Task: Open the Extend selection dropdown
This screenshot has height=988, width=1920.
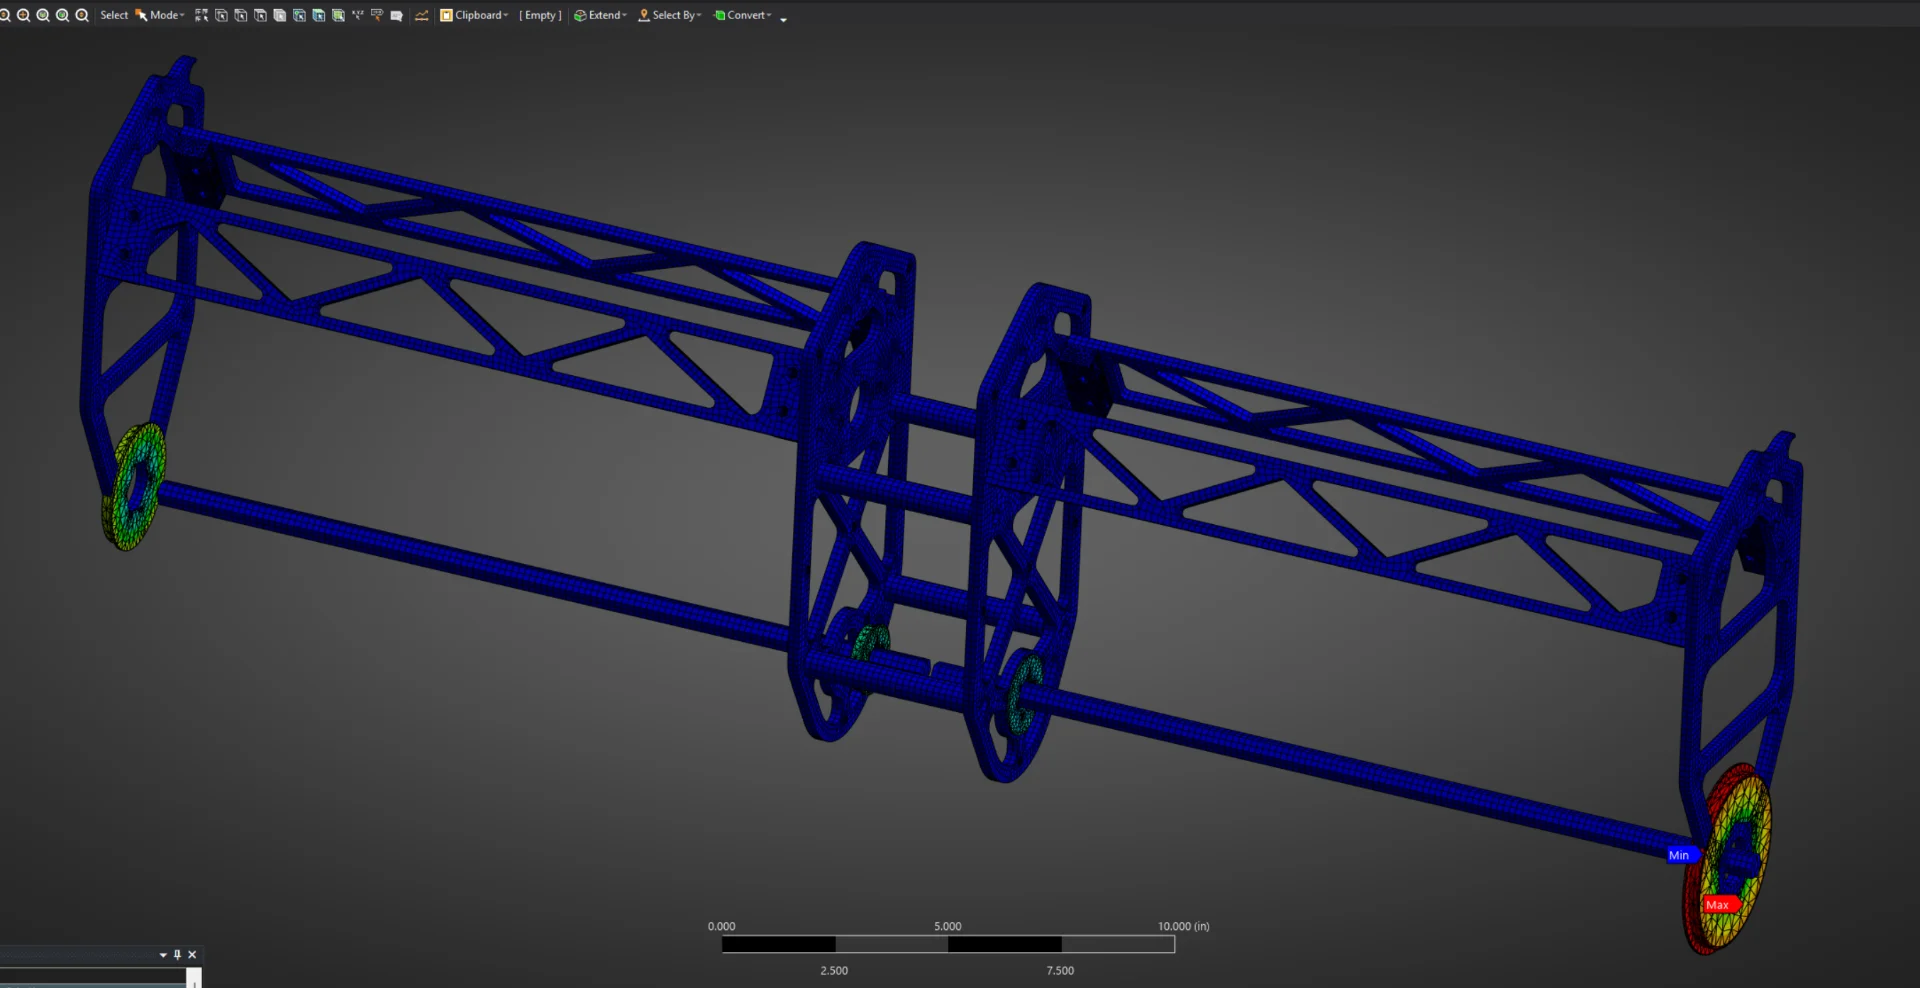Action: [600, 15]
